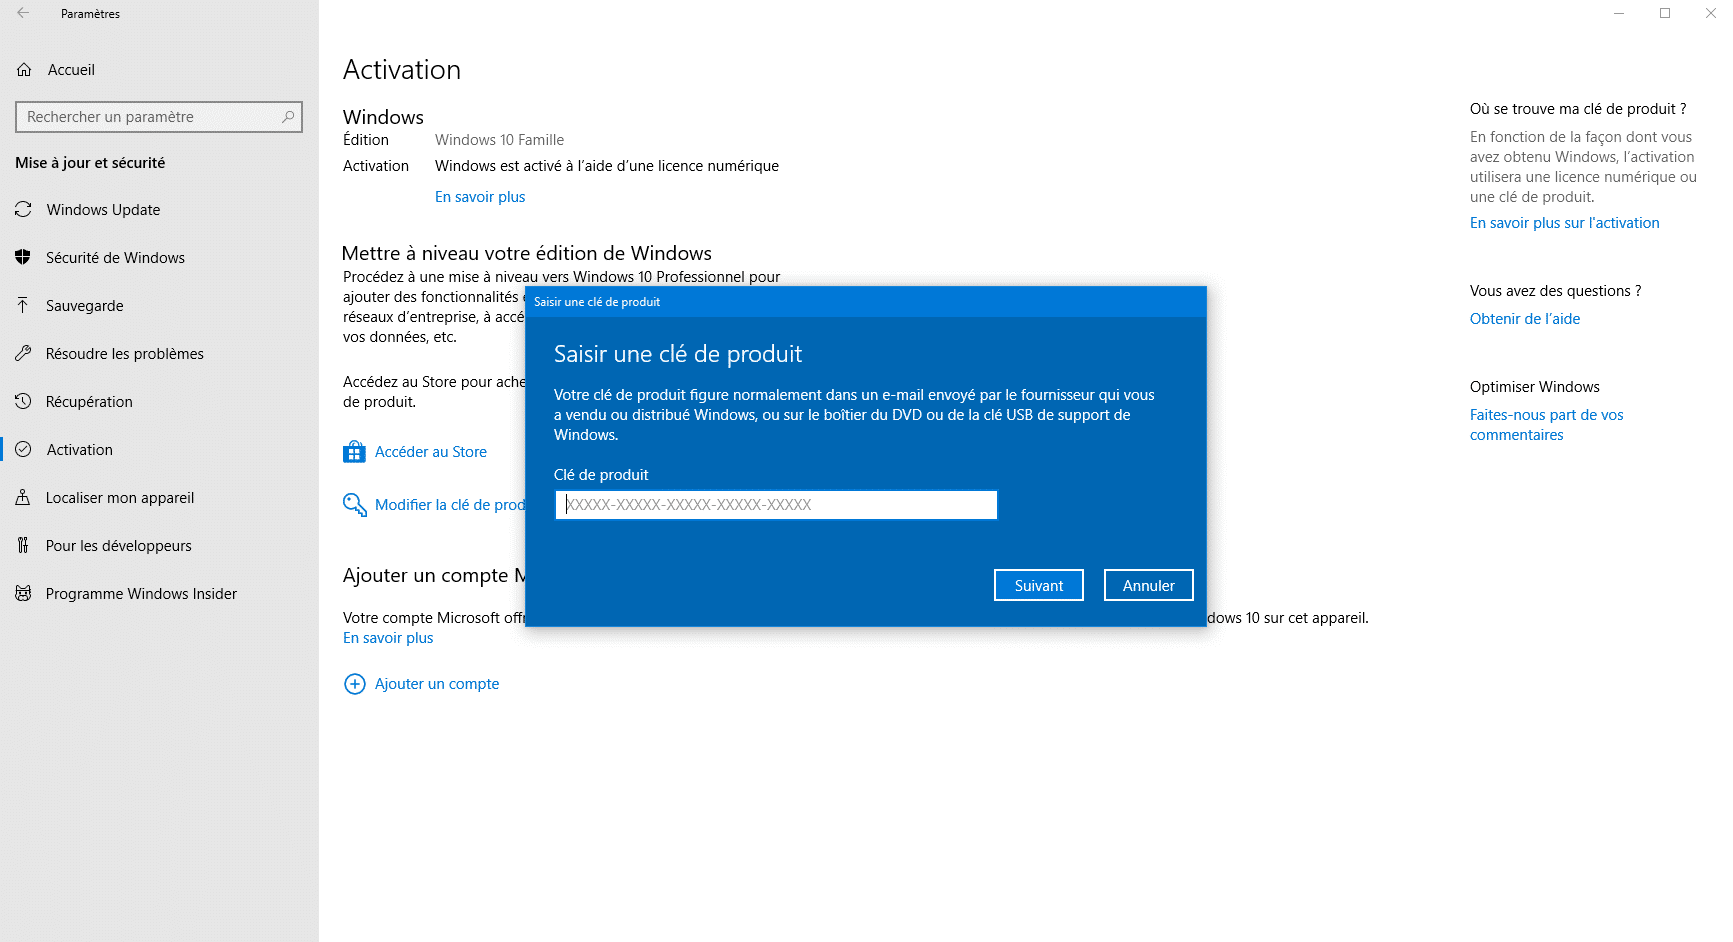Click the Sauvegarde upload arrow icon

tap(23, 306)
